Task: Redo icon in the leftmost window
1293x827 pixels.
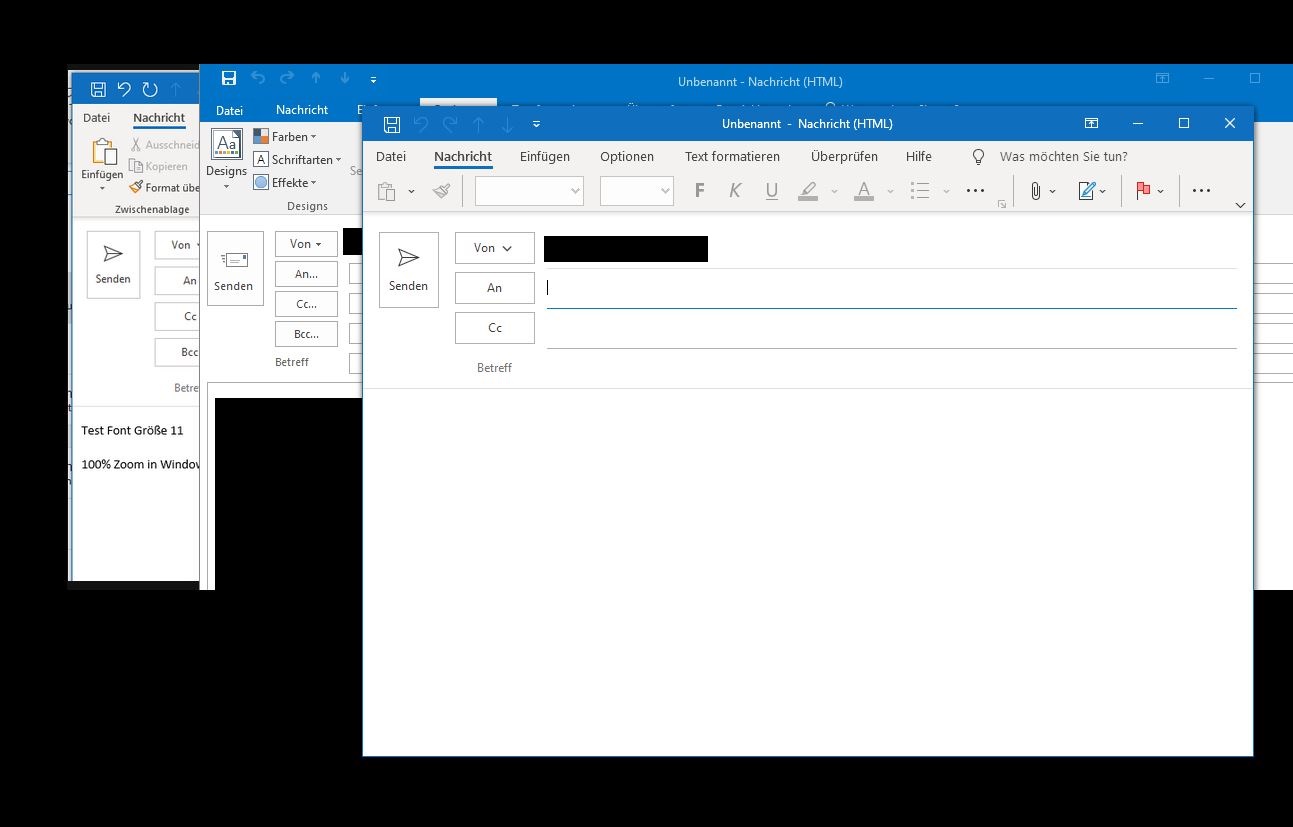Action: coord(150,90)
